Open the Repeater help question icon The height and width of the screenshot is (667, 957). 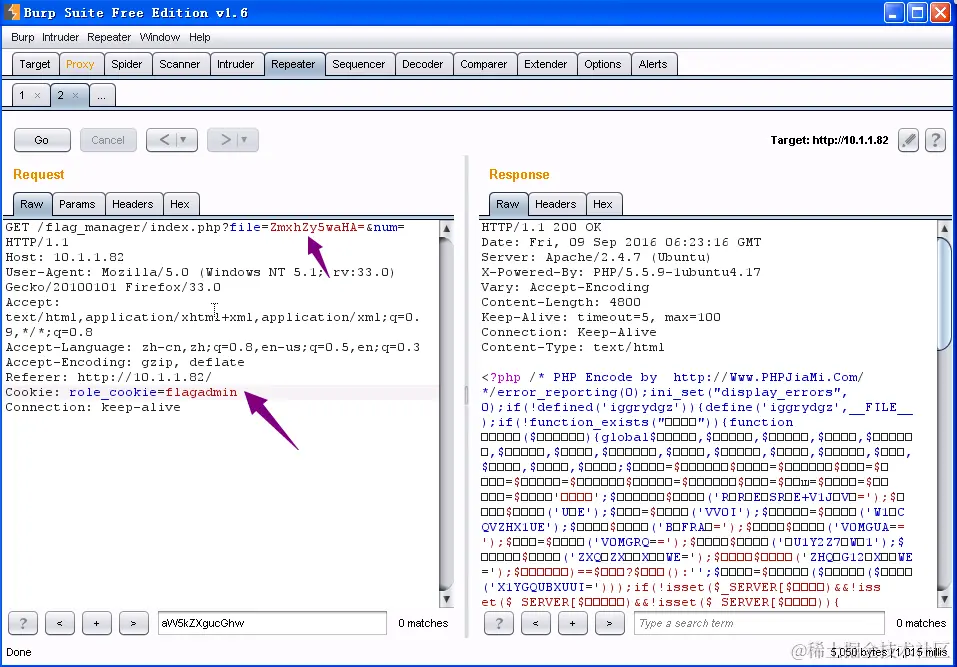click(935, 140)
